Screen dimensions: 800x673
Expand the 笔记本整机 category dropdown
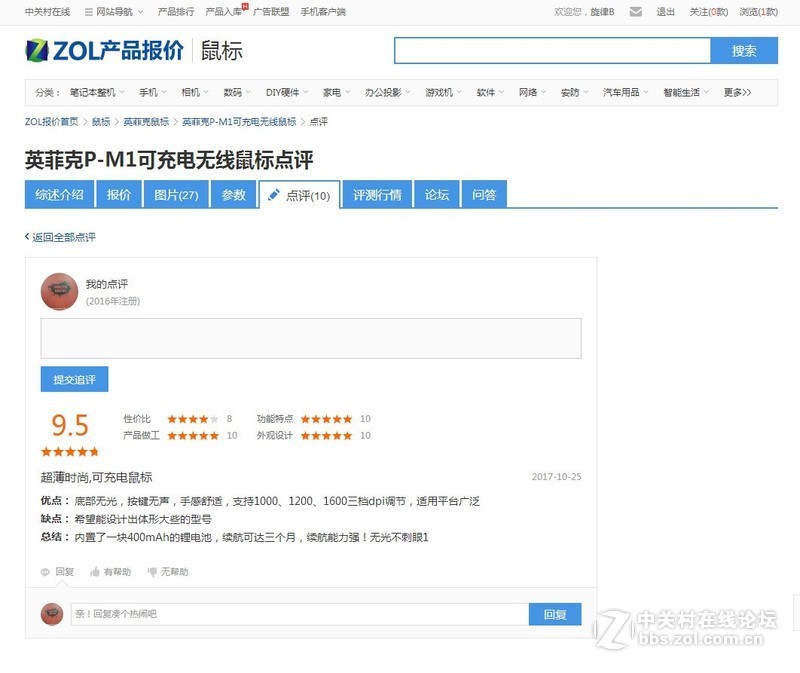[x=97, y=92]
